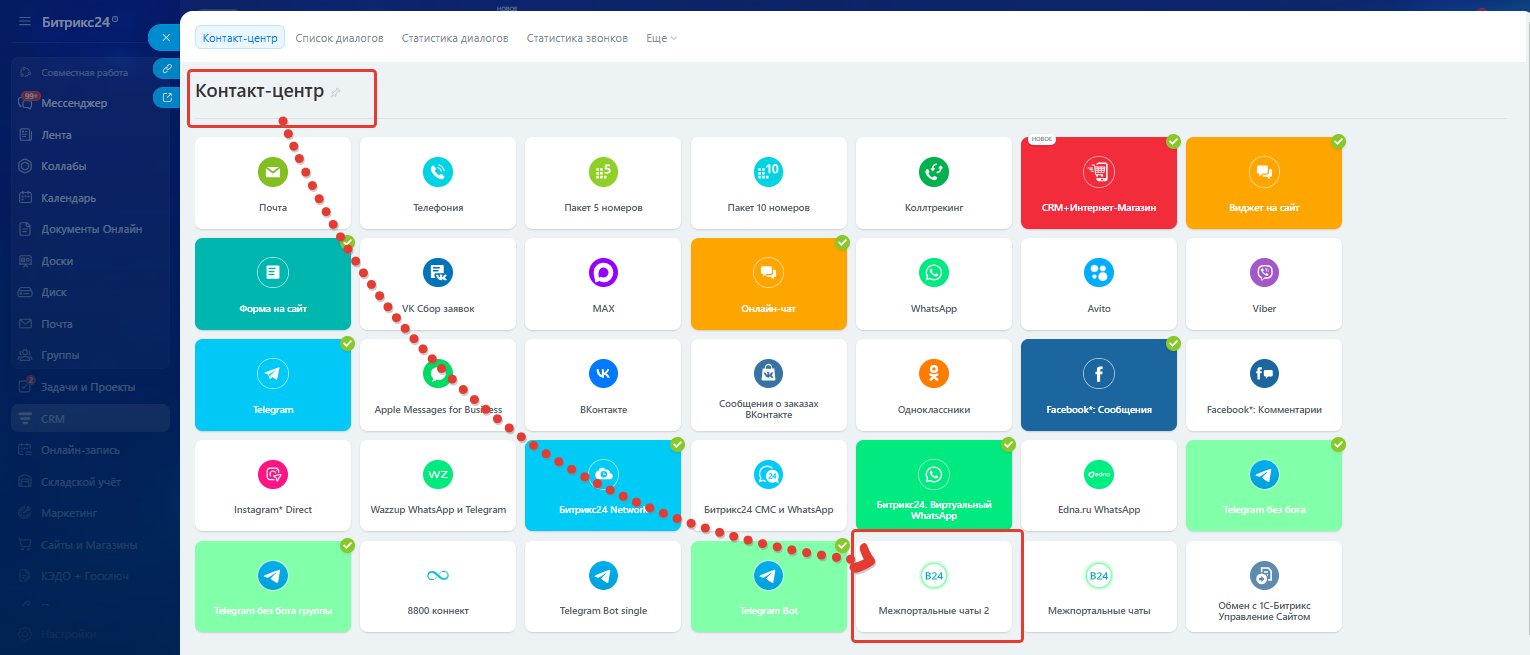The width and height of the screenshot is (1530, 655).
Task: Open the MAX messenger tile
Action: click(603, 284)
